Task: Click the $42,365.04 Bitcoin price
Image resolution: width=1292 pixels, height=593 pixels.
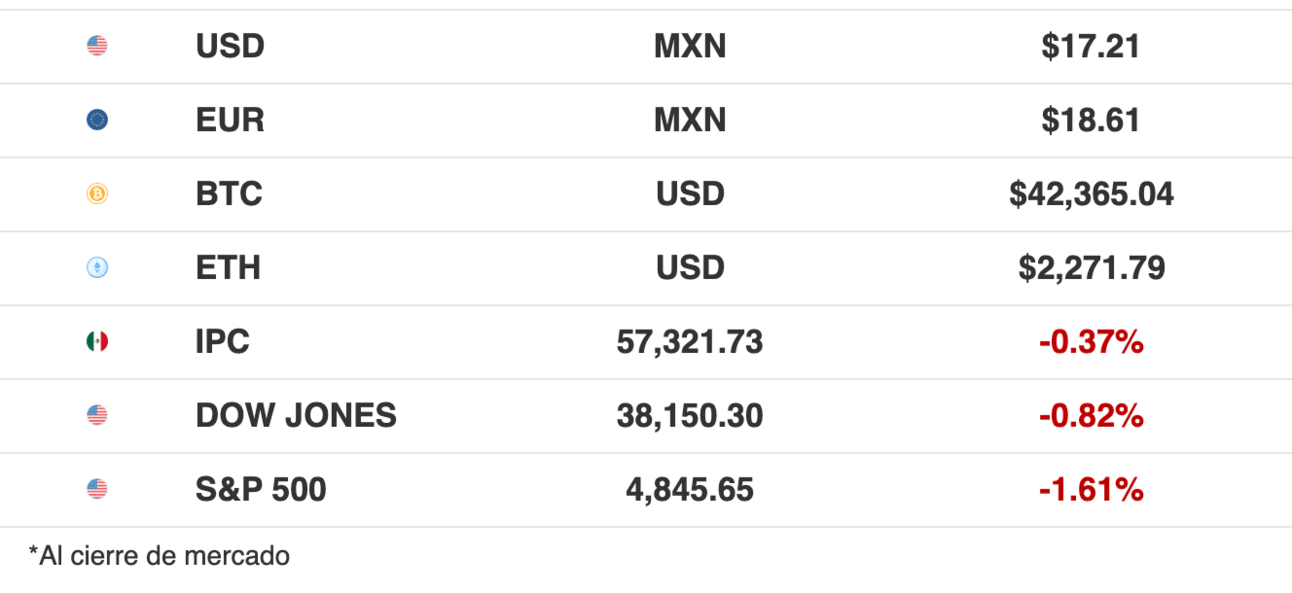Action: (1091, 194)
